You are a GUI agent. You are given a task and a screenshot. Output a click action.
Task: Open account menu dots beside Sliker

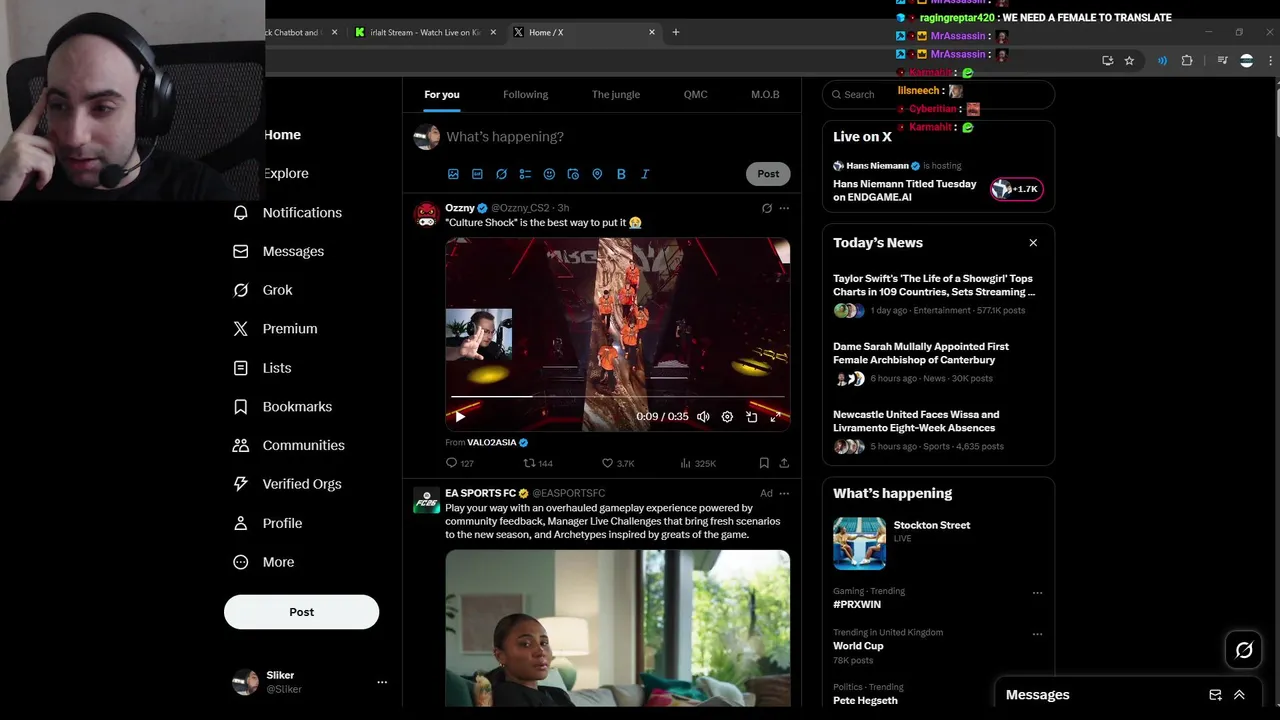click(x=382, y=682)
